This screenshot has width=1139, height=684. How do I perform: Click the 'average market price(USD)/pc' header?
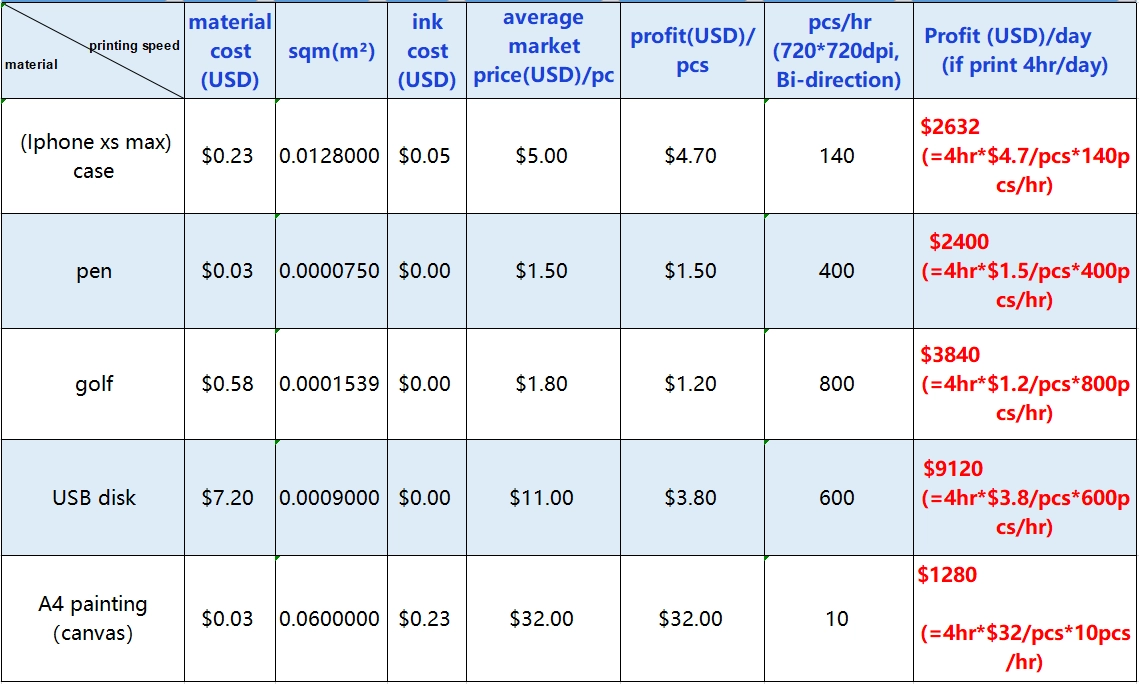pyautogui.click(x=543, y=51)
